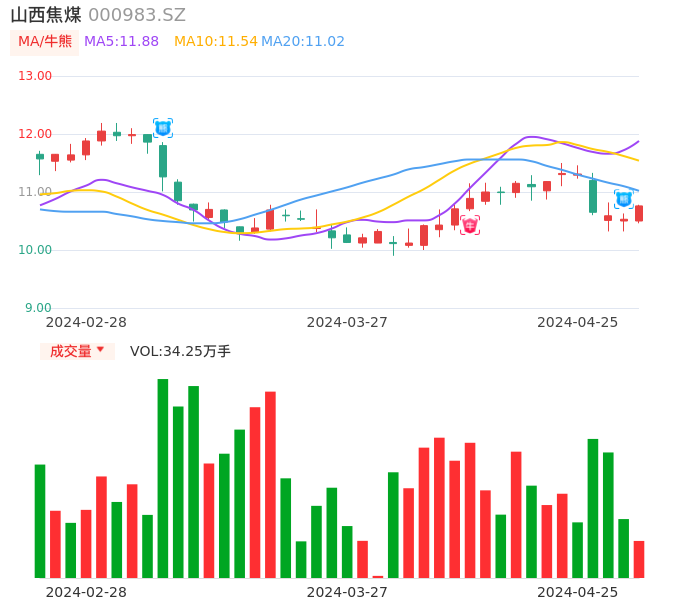The width and height of the screenshot is (686, 606).
Task: Click the MA/牛熊 indicator button
Action: click(45, 42)
